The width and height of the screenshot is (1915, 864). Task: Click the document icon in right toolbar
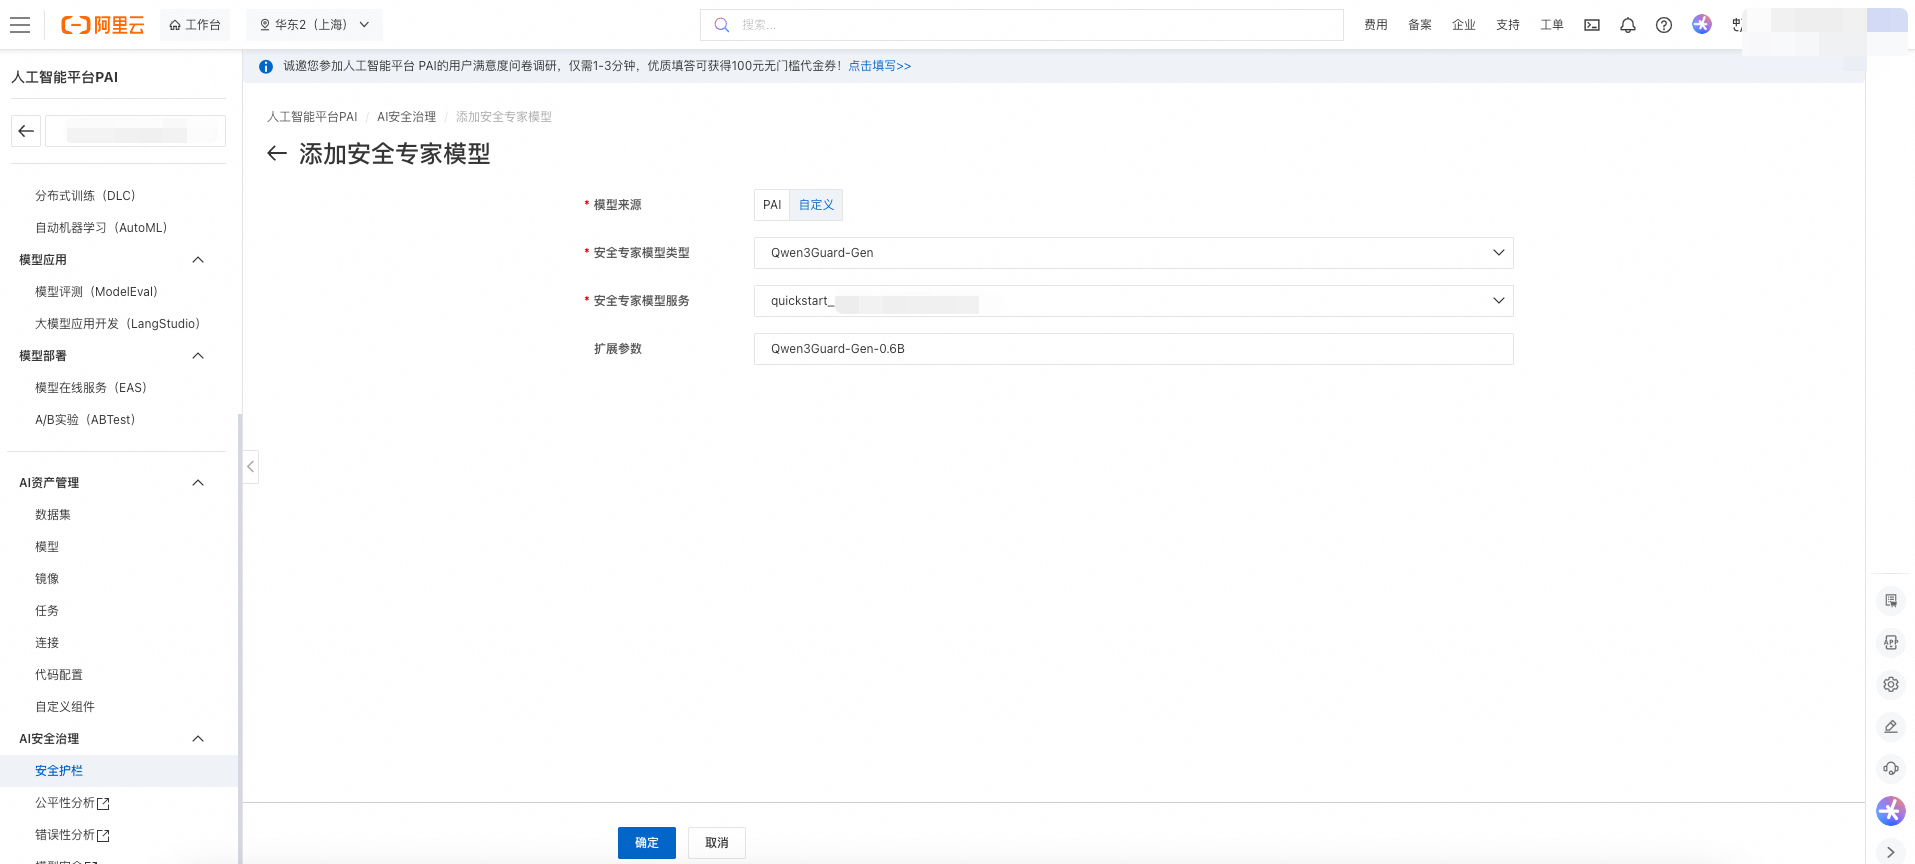click(x=1891, y=601)
